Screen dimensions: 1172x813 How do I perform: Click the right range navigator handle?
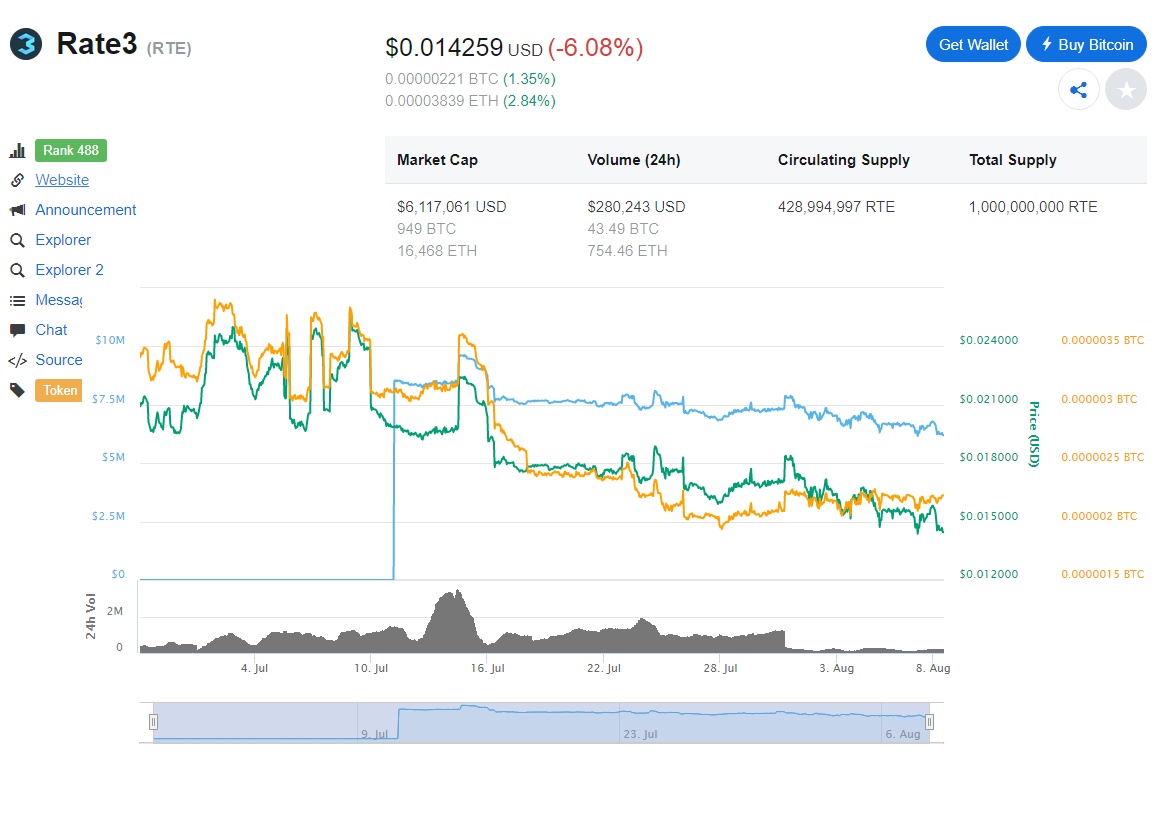click(x=929, y=722)
